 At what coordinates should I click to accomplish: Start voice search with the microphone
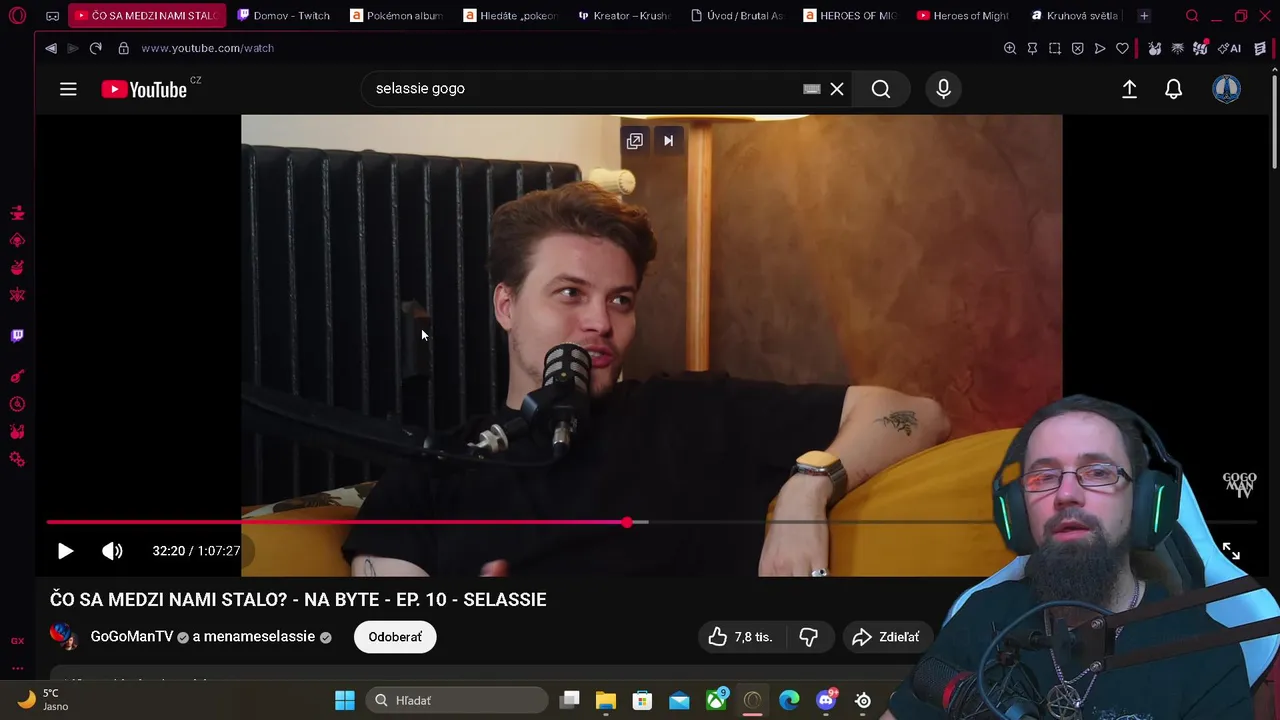943,89
